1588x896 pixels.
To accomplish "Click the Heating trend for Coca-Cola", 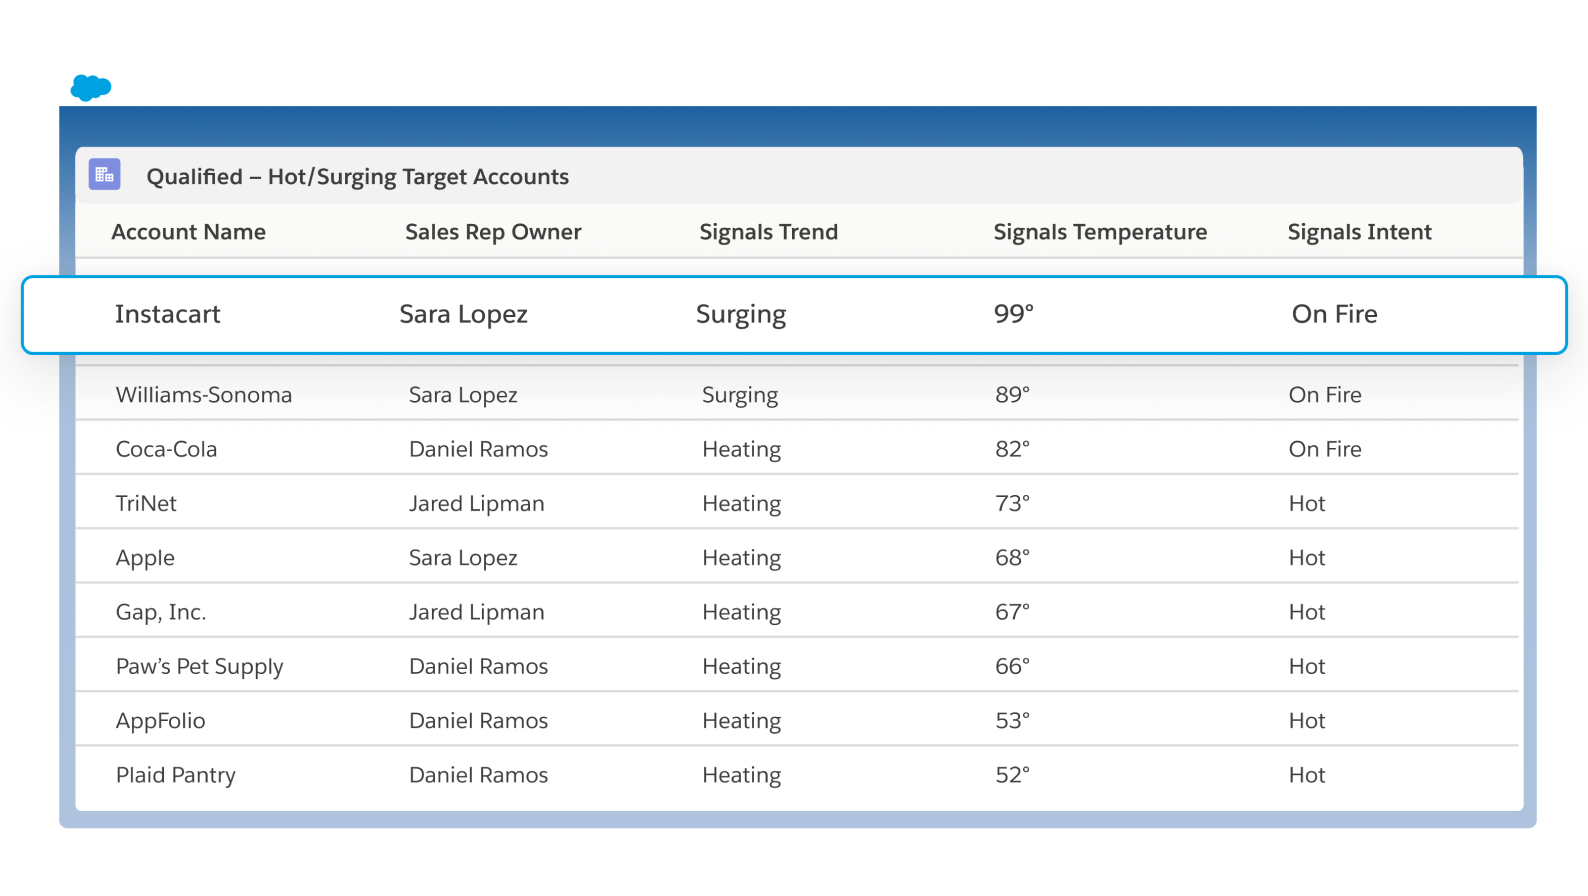I will (742, 450).
